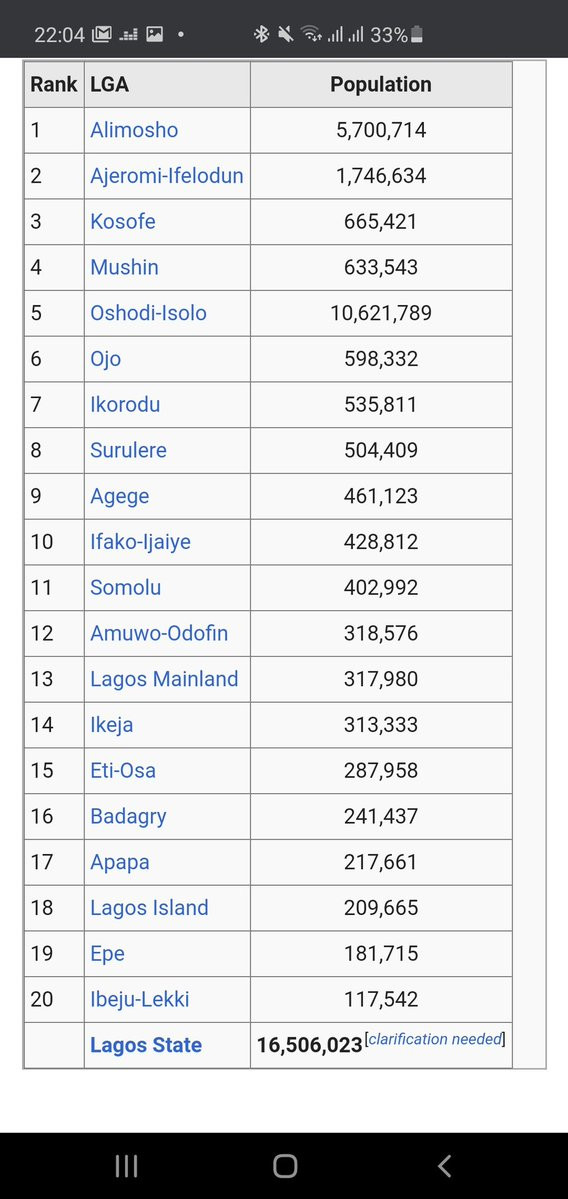Tap the Bluetooth status bar icon
568x1199 pixels.
261,34
